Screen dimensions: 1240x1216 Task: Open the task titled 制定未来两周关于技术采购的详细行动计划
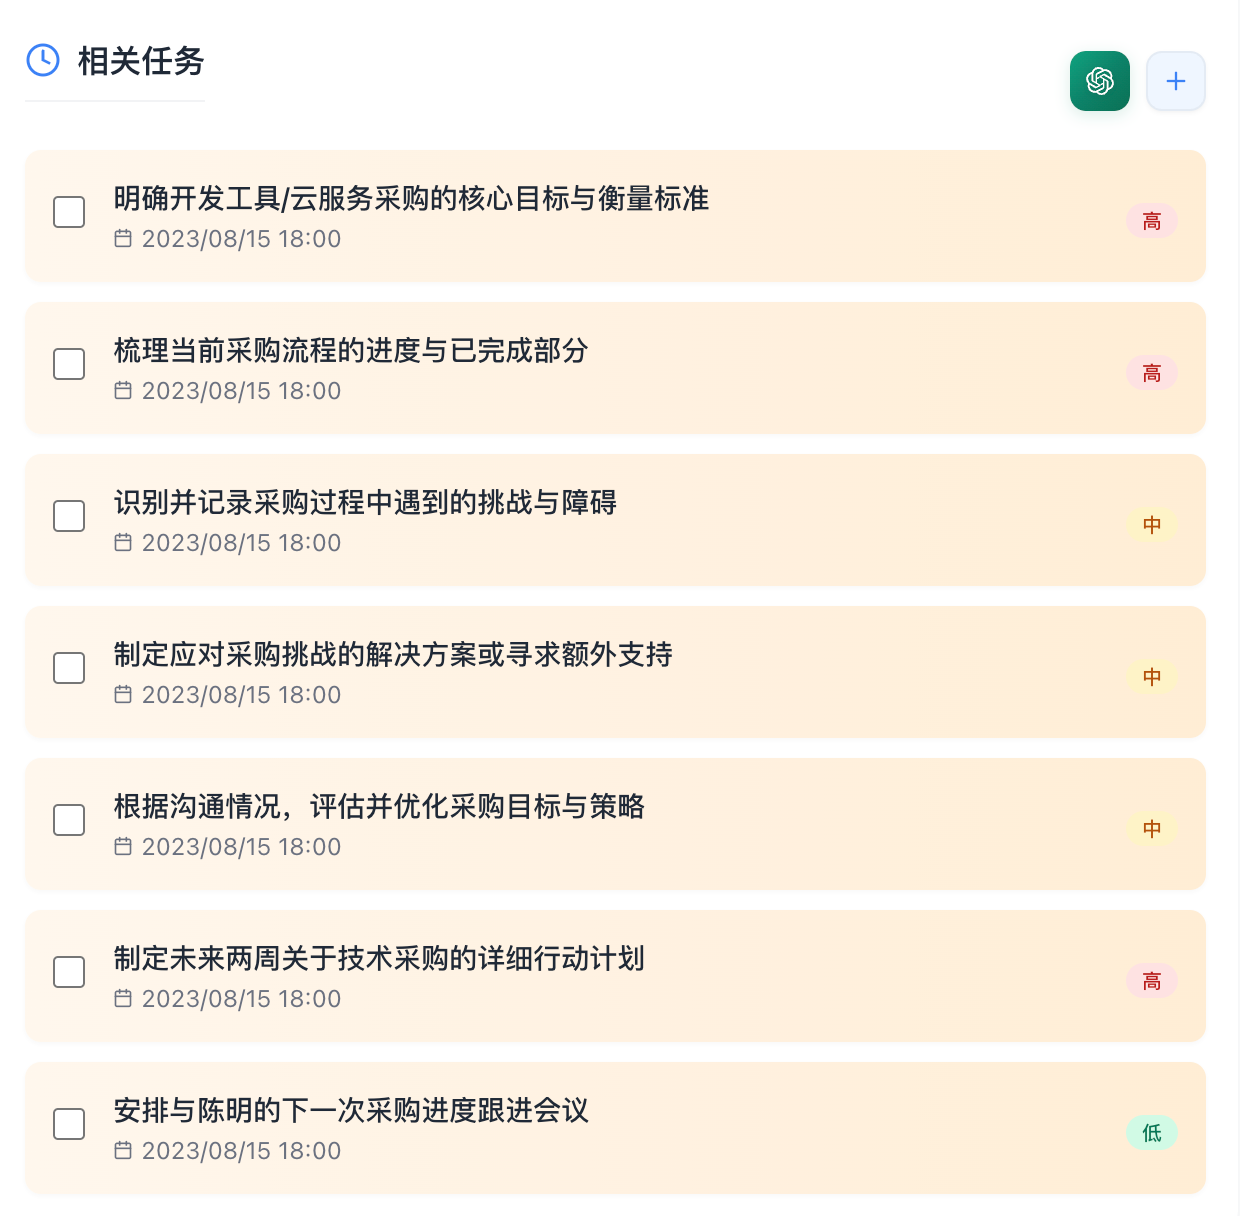click(x=379, y=959)
